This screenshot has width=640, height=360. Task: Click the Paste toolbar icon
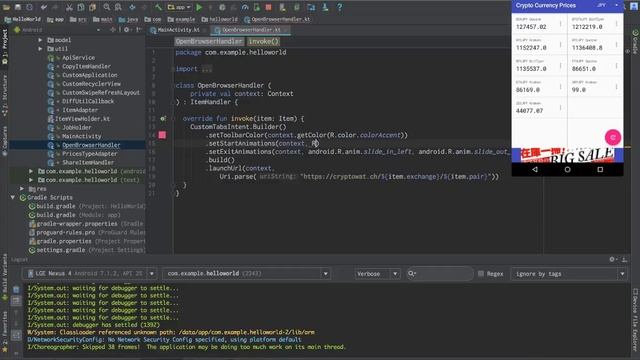tap(93, 7)
